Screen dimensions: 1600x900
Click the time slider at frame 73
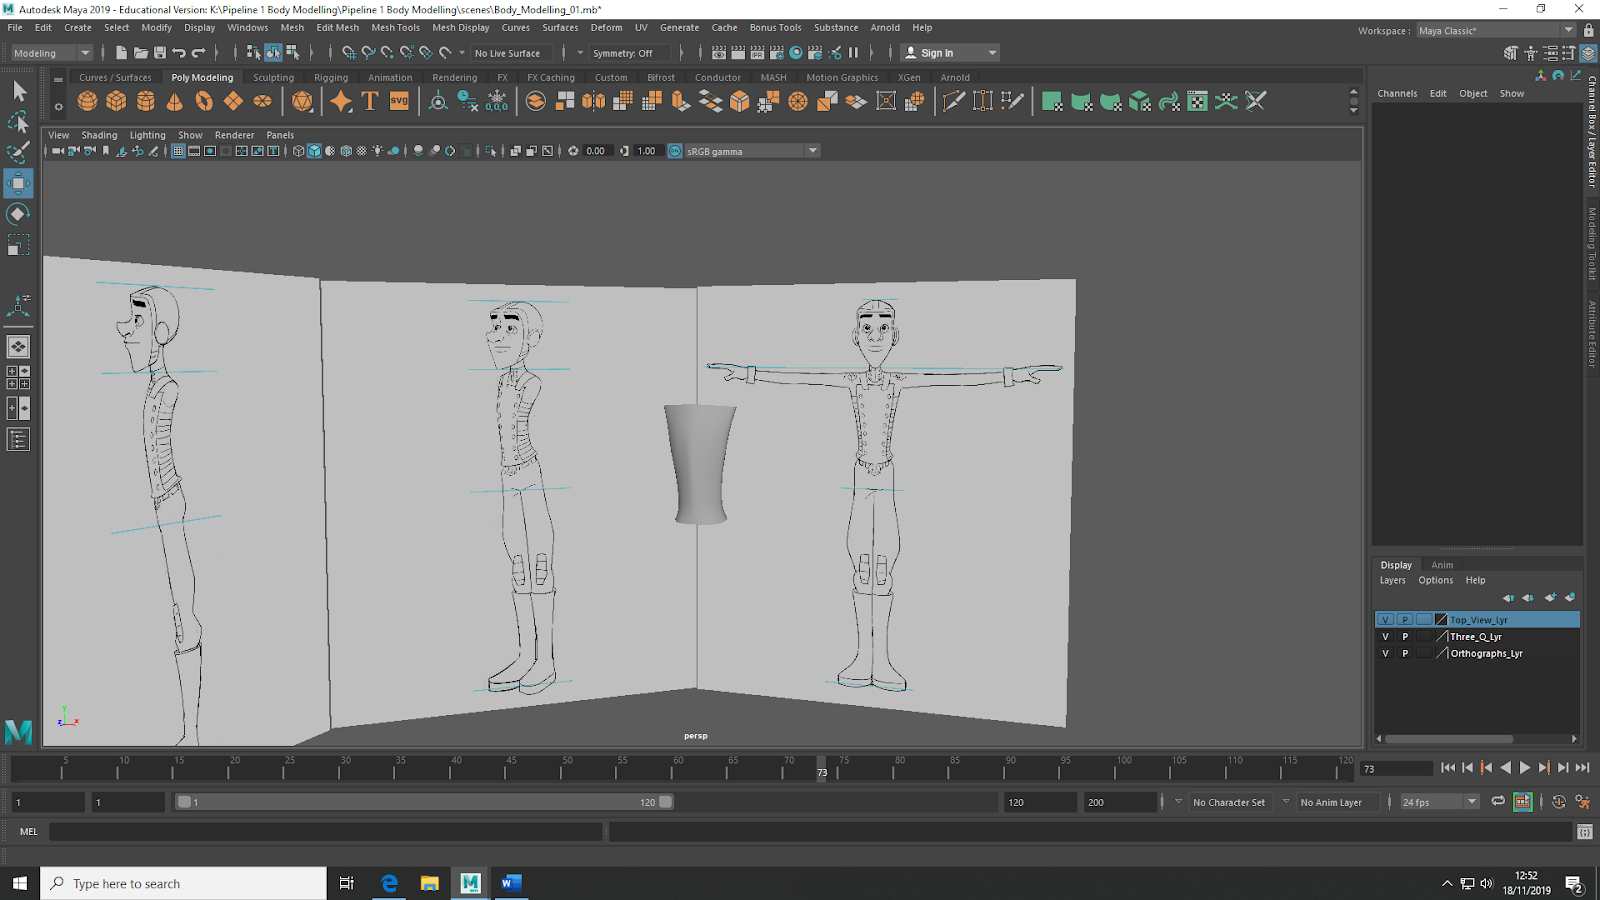tap(822, 768)
